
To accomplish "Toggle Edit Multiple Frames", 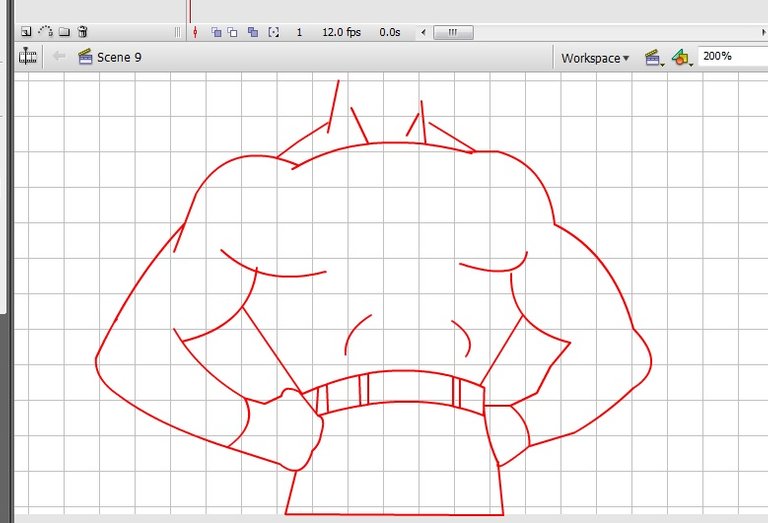I will click(x=253, y=32).
